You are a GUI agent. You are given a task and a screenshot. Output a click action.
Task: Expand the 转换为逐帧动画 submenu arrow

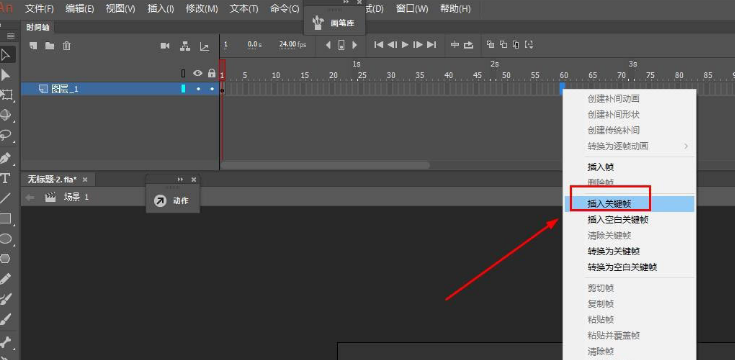pos(686,146)
